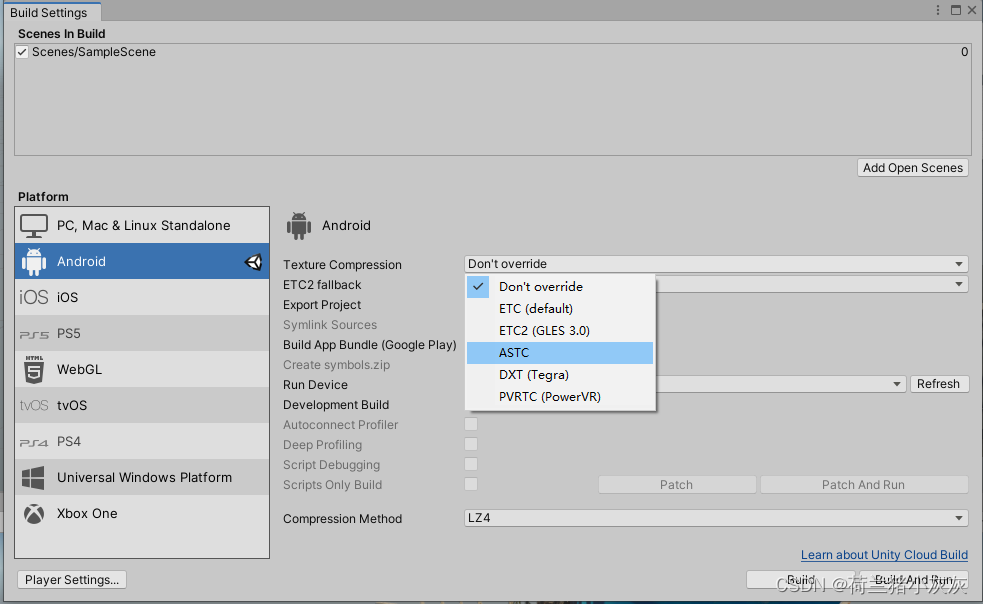This screenshot has height=604, width=983.
Task: Select the iOS platform row
Action: [142, 297]
